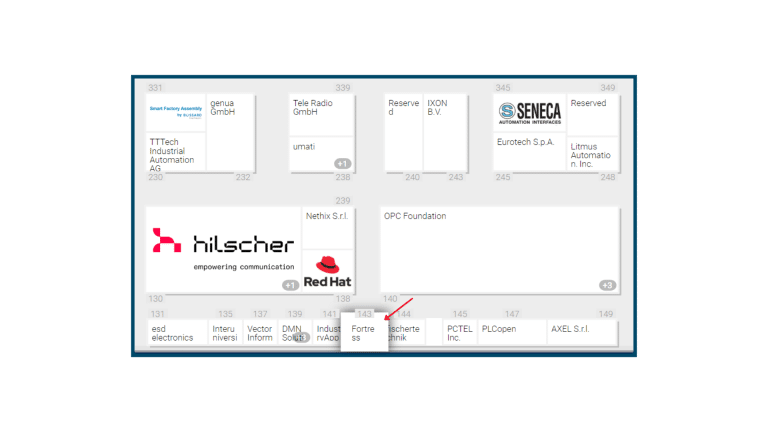The height and width of the screenshot is (432, 768).
Task: Expand the +3 badge on OPC Foundation booth
Action: [607, 285]
